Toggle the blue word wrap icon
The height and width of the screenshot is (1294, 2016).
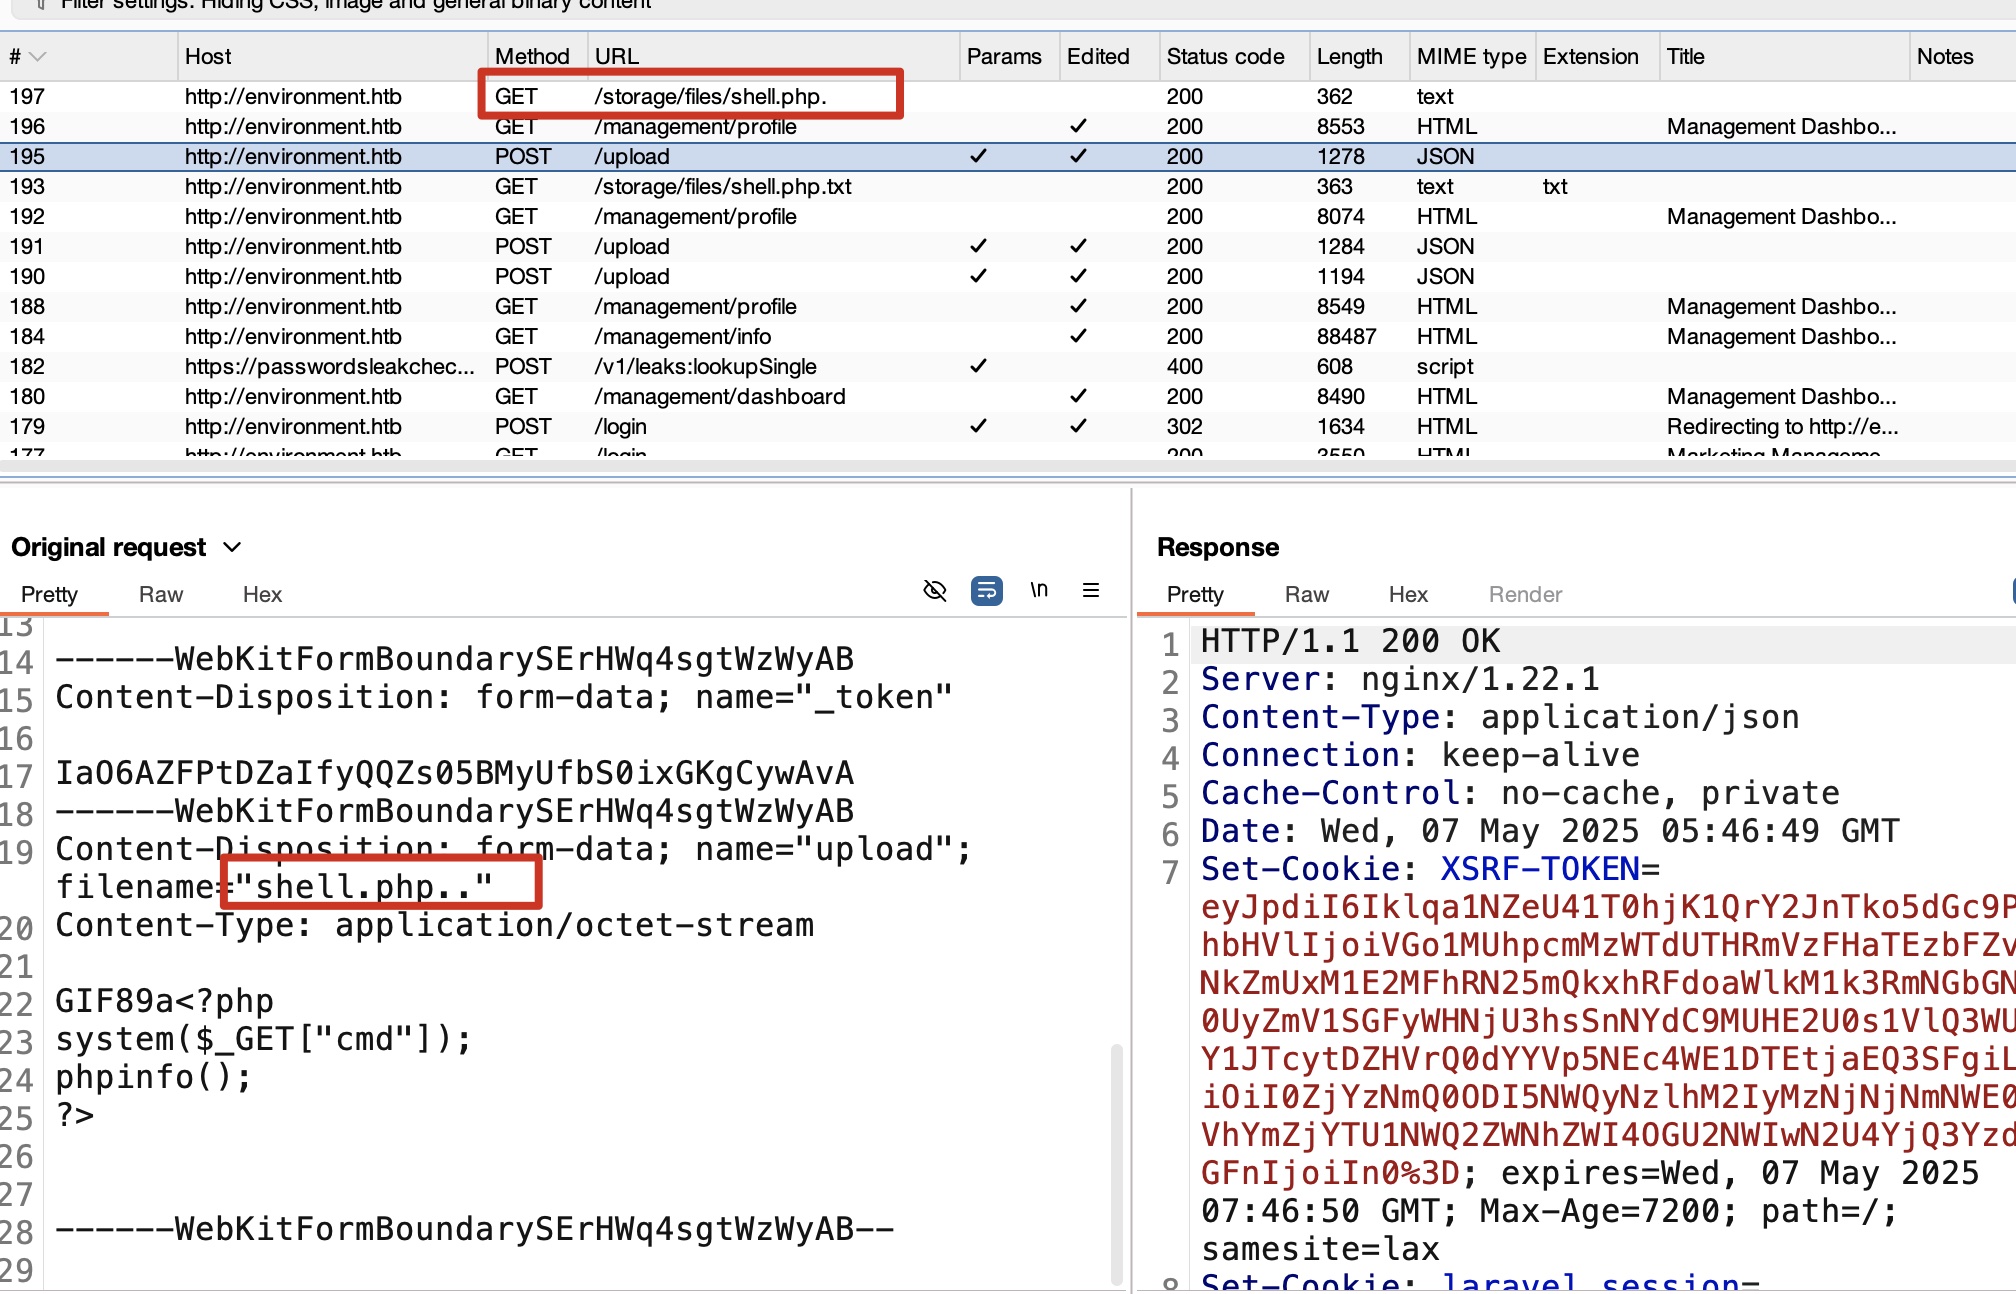click(x=986, y=590)
